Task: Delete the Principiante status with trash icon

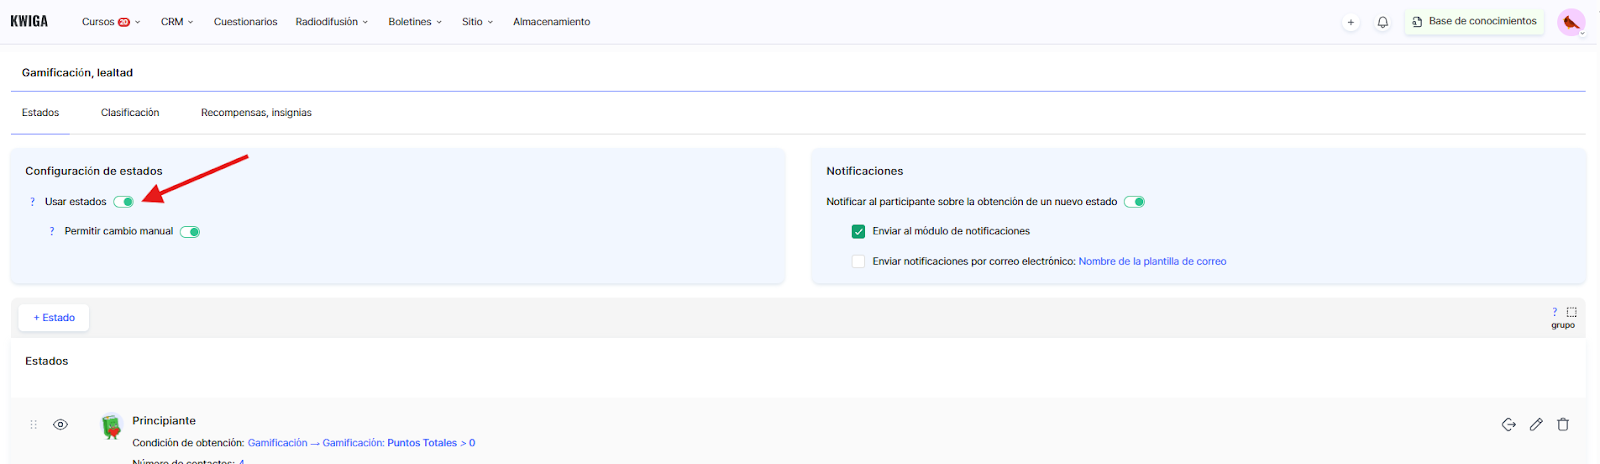Action: 1563,425
